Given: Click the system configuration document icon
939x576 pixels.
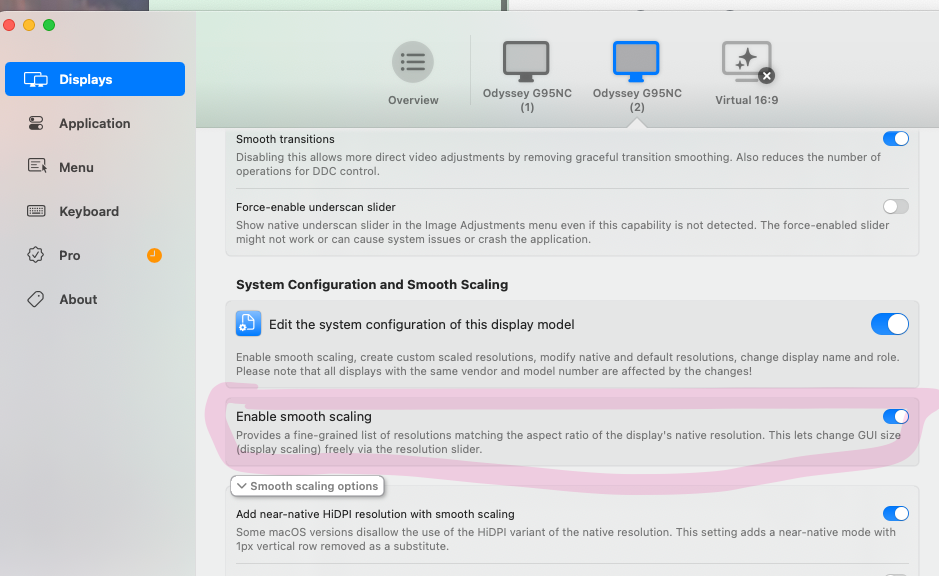Looking at the screenshot, I should coord(248,324).
